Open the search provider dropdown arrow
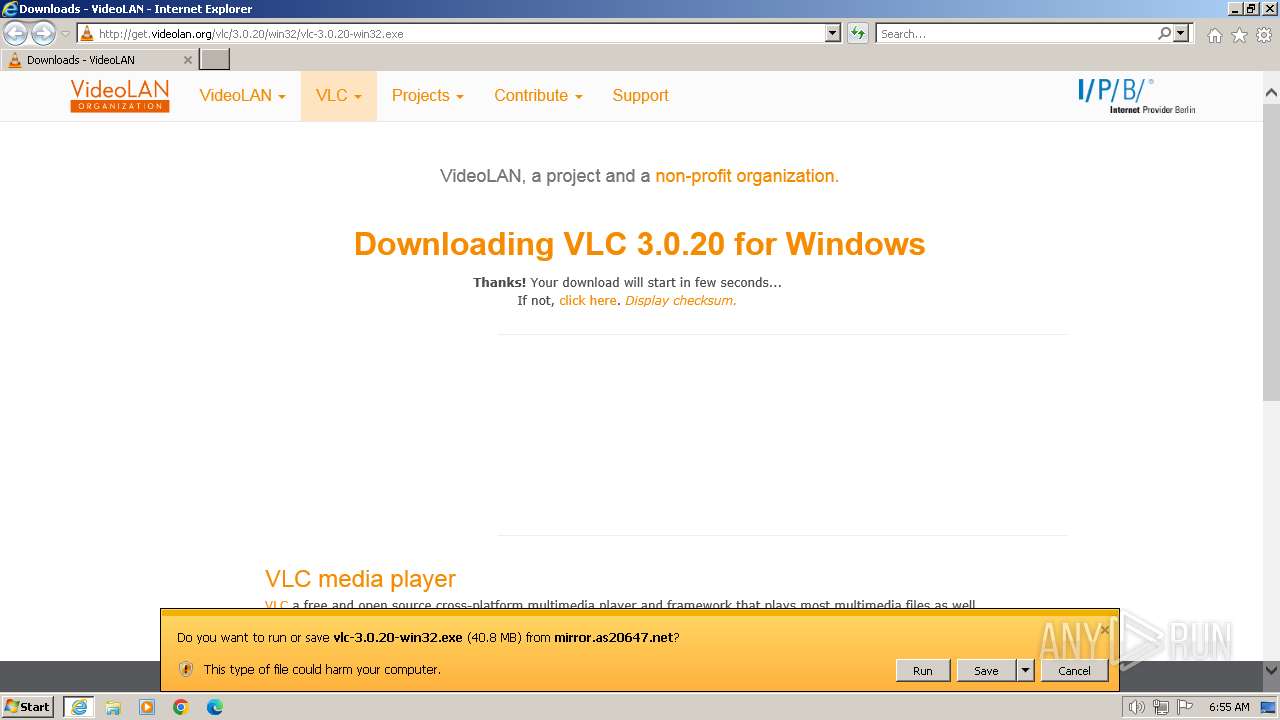This screenshot has height=720, width=1280. click(1181, 33)
